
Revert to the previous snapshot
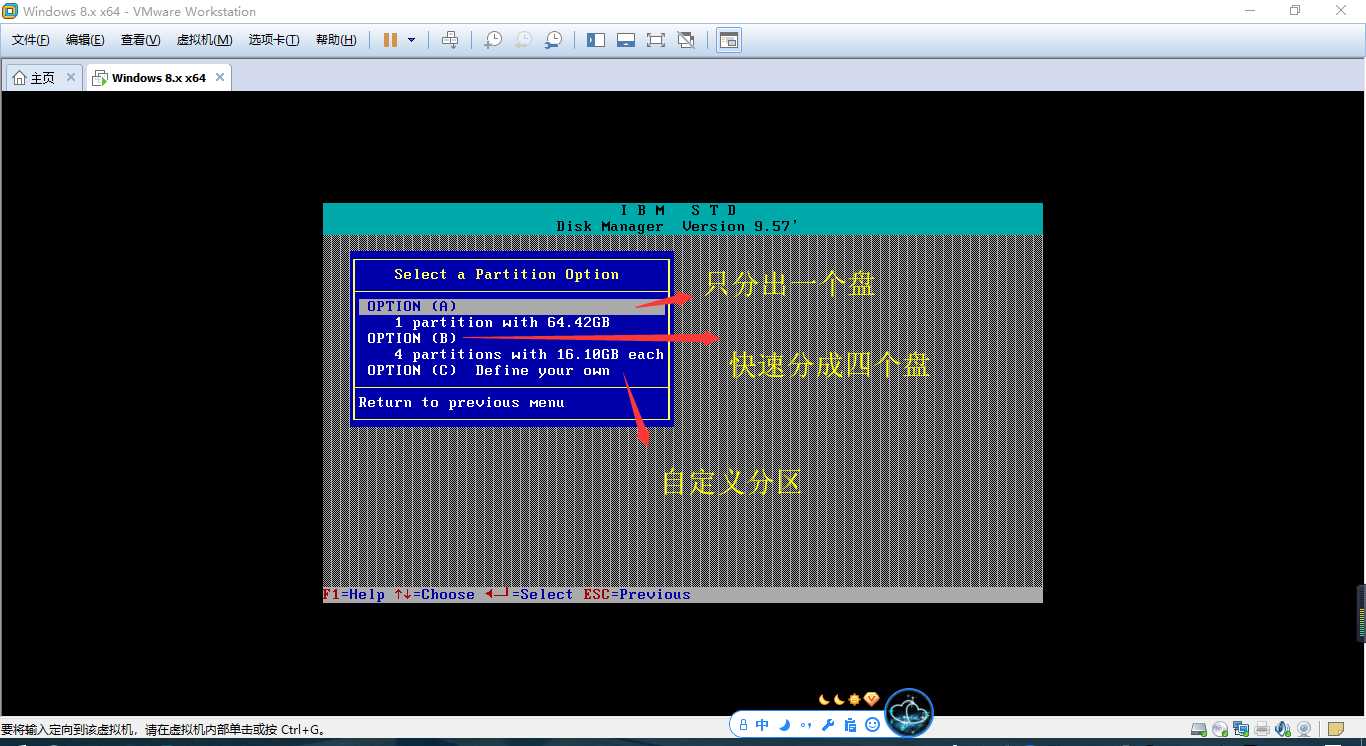tap(523, 40)
